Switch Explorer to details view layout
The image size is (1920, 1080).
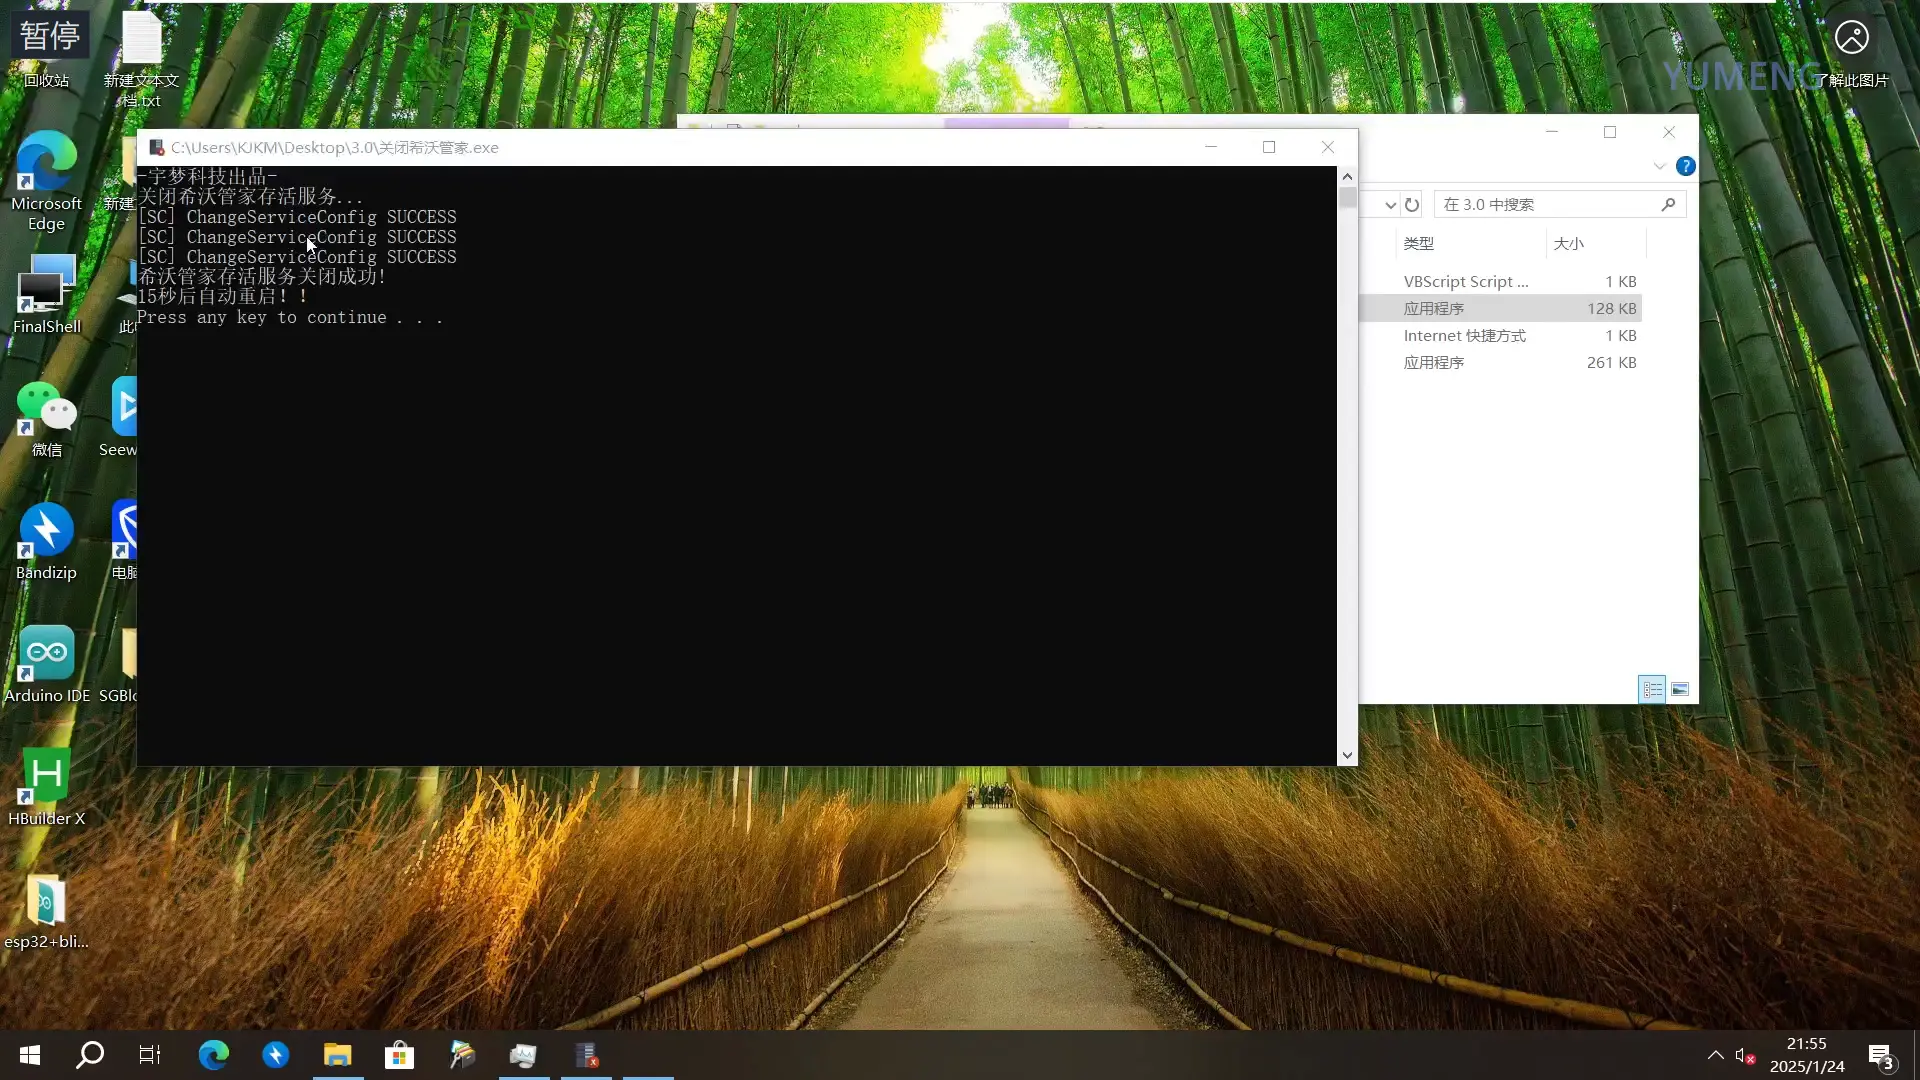[1652, 689]
